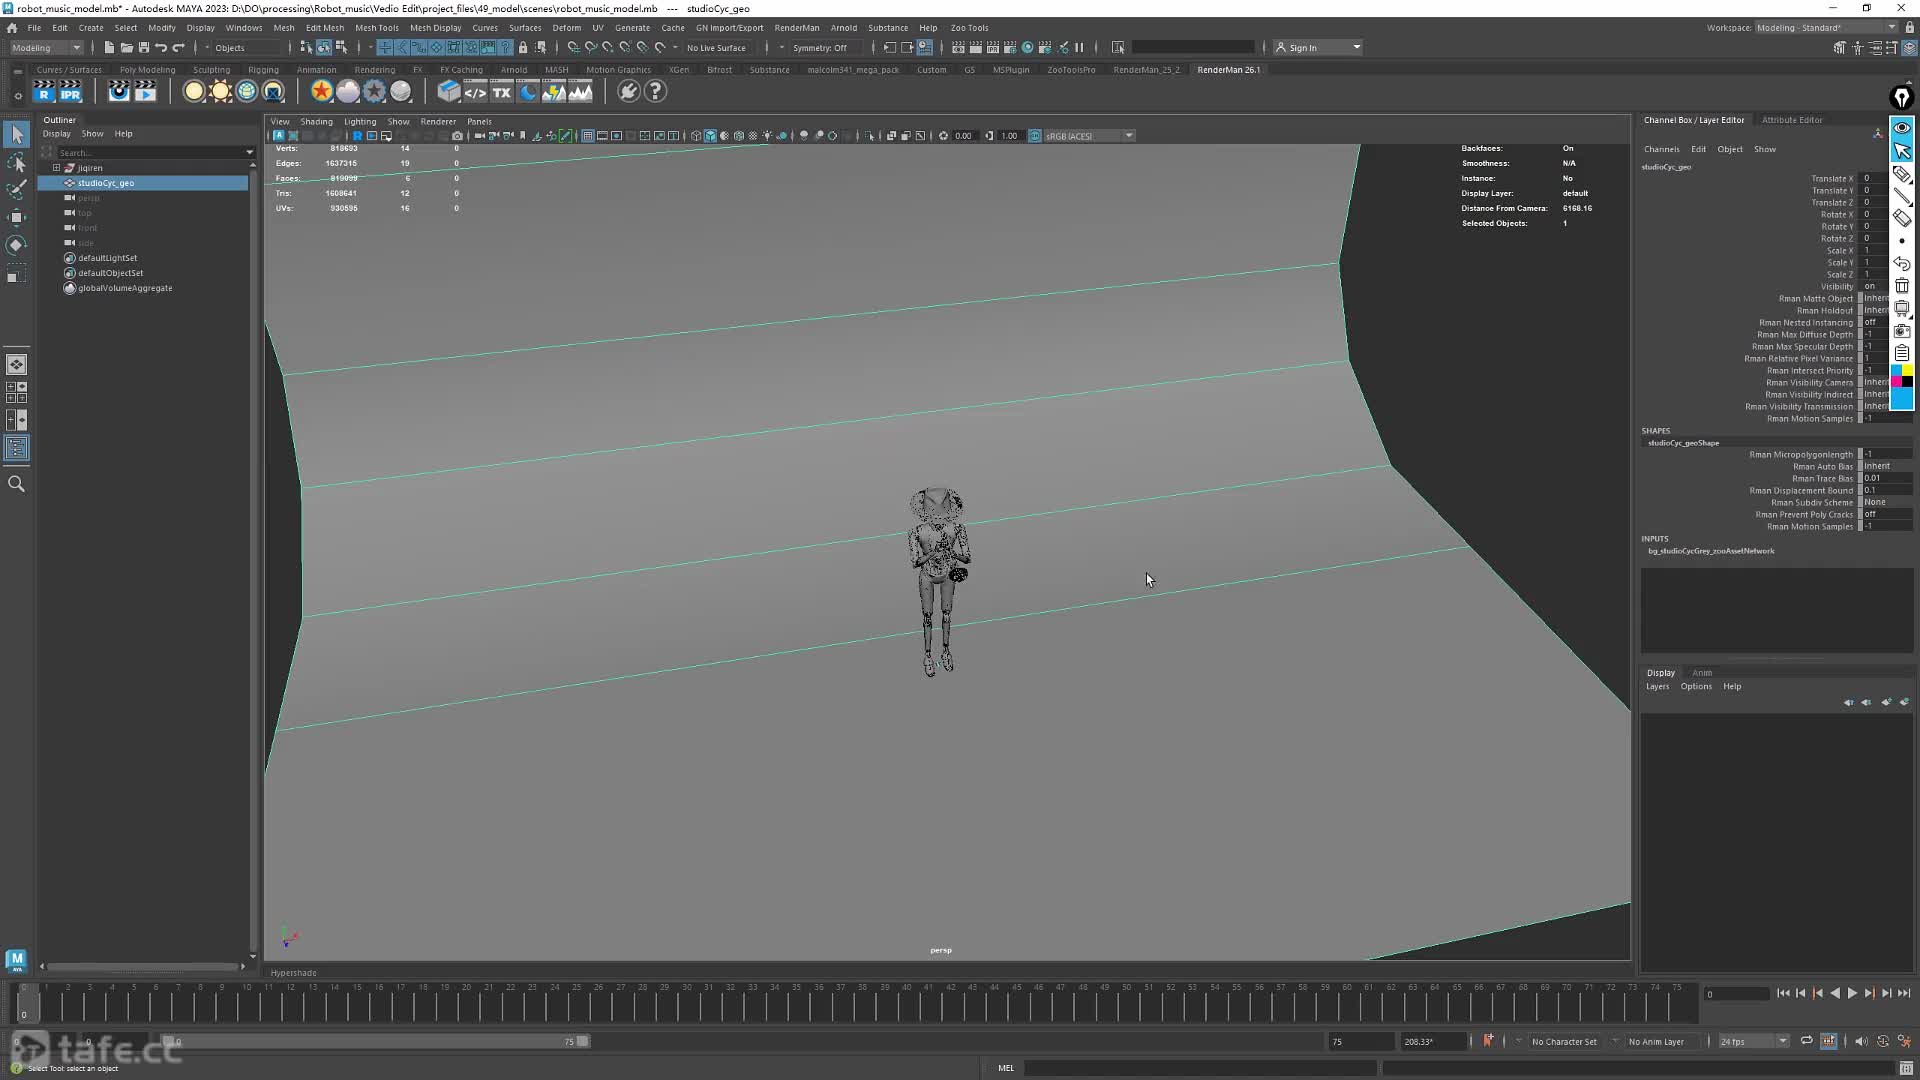Open the Mesh Tools menu
The width and height of the screenshot is (1920, 1080).
pyautogui.click(x=377, y=28)
